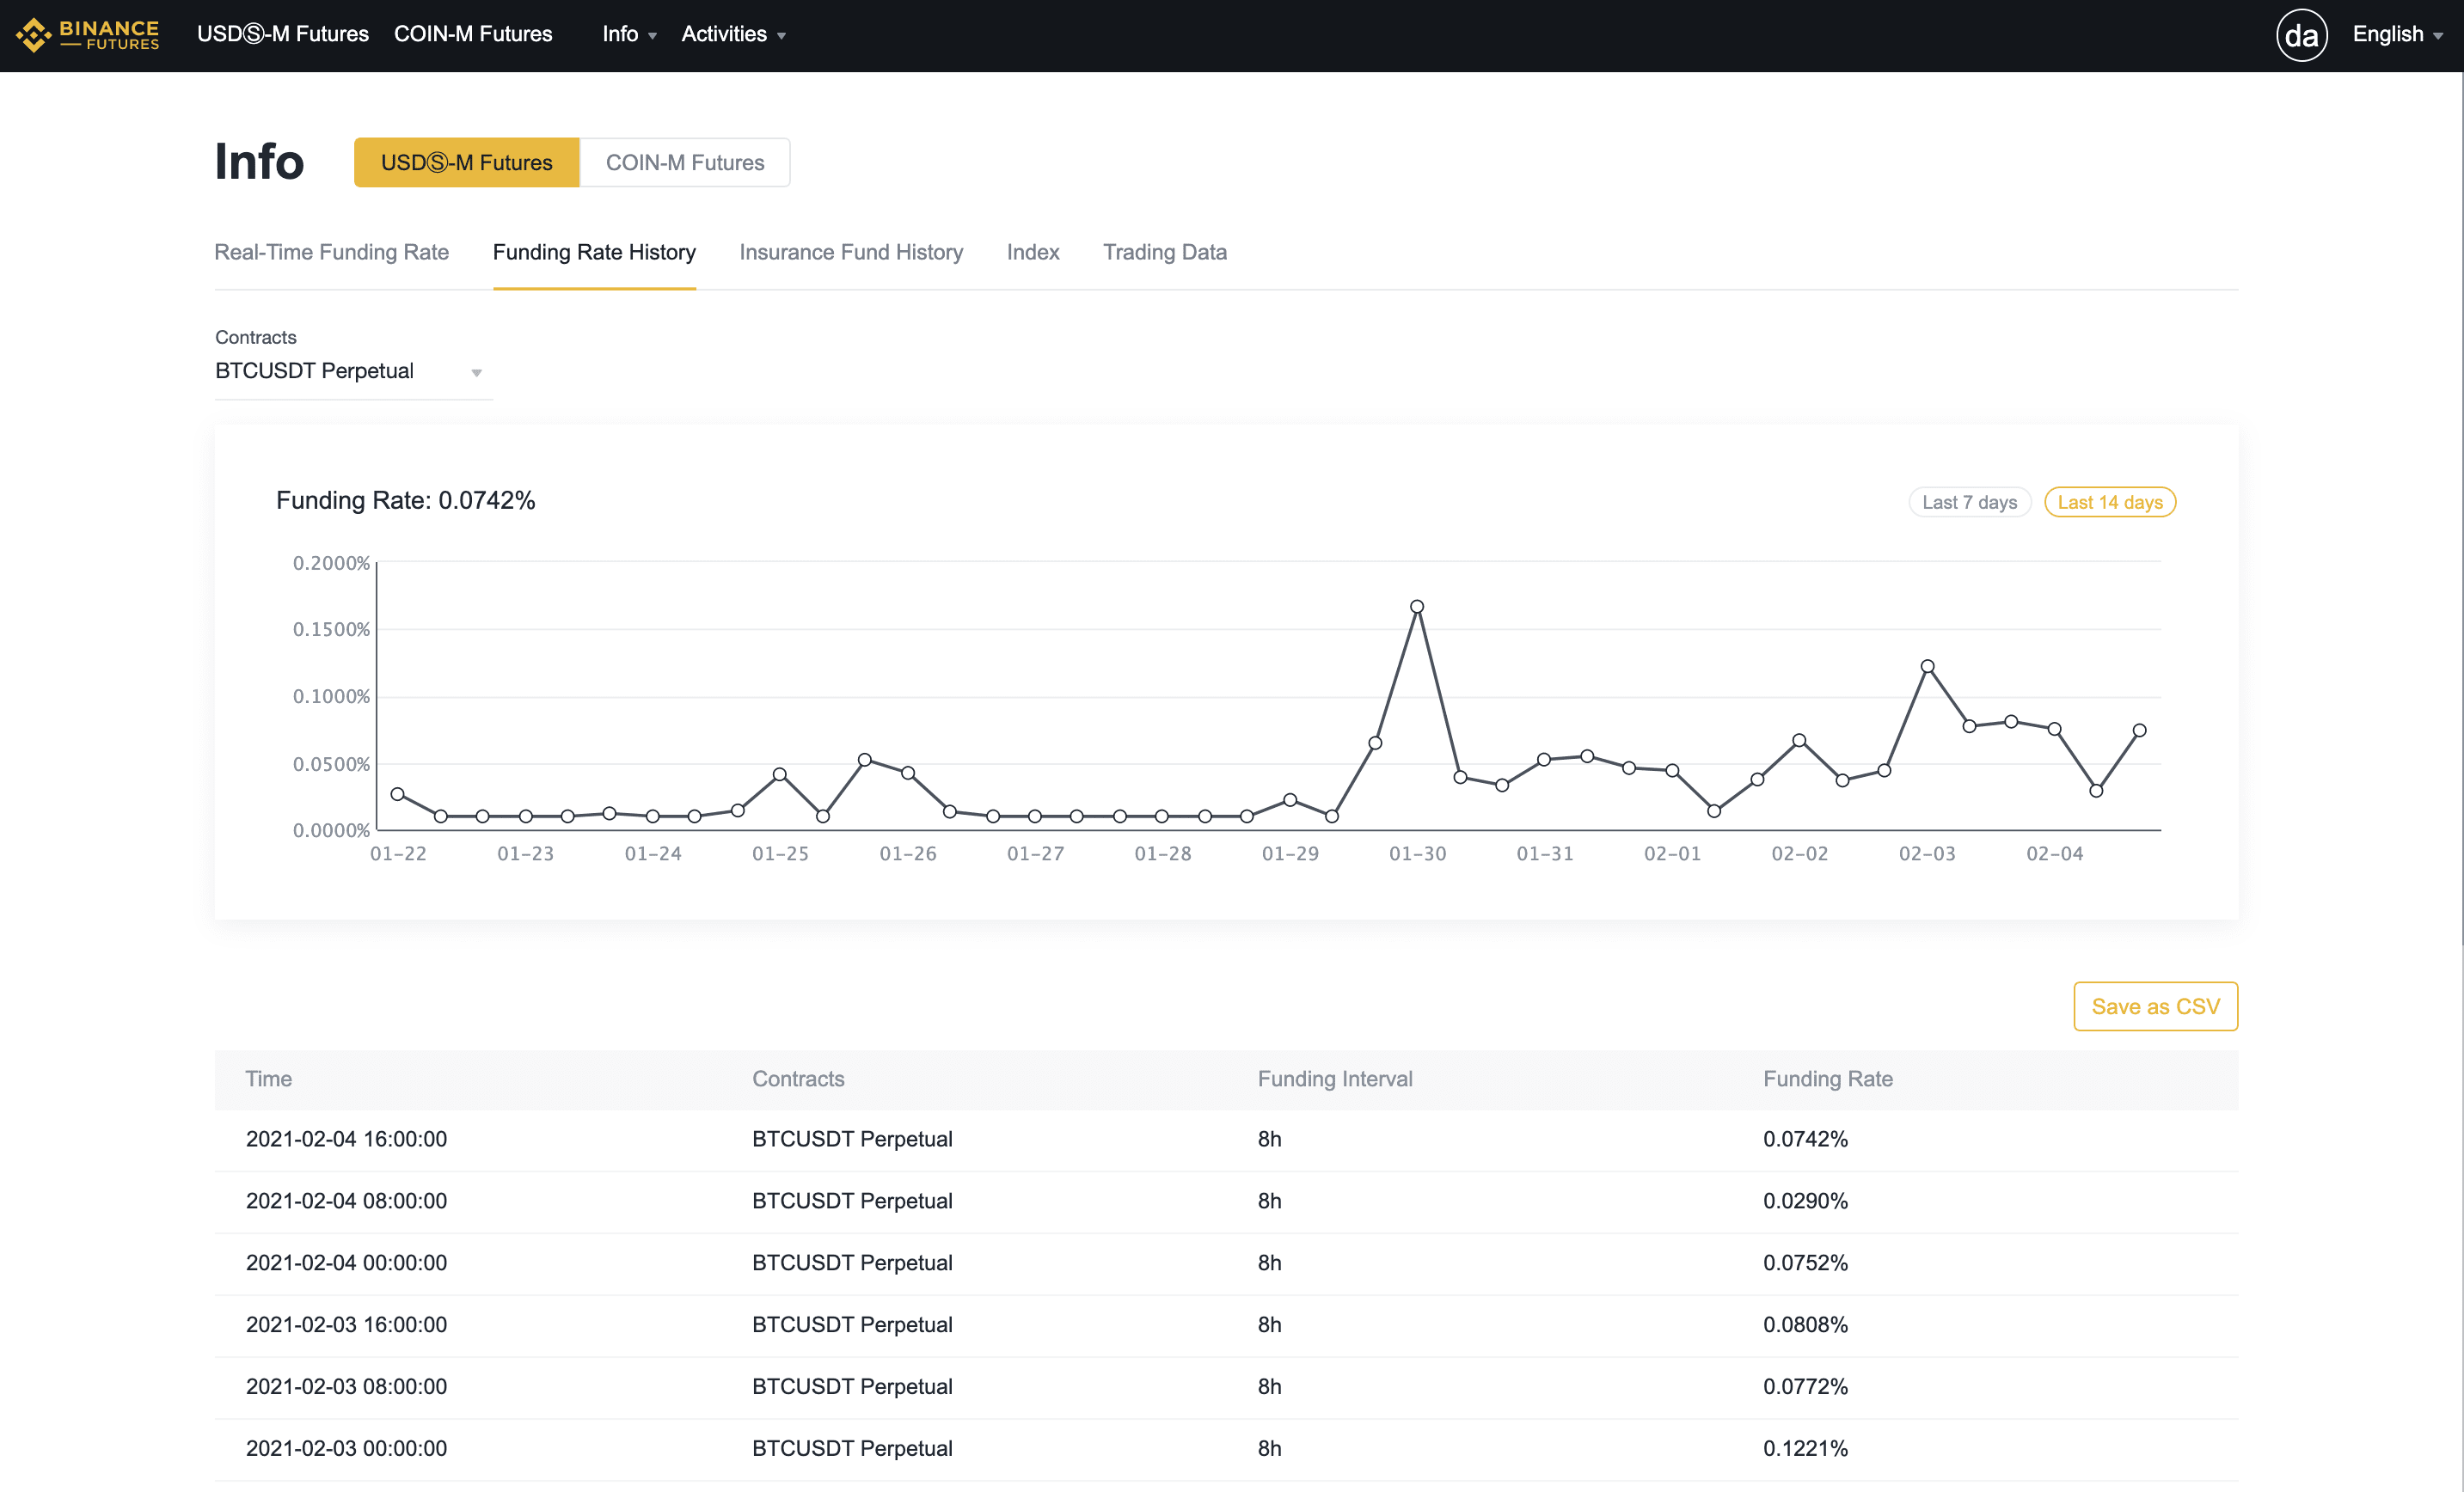Click the 0.2000% y-axis label
2464x1492 pixels.
pos(331,563)
